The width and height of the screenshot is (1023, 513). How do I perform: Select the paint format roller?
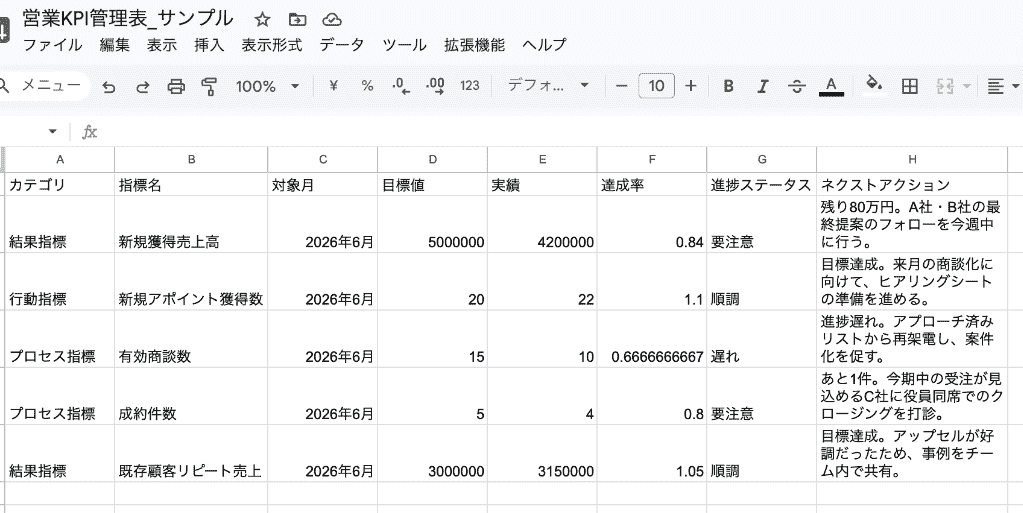(x=209, y=86)
